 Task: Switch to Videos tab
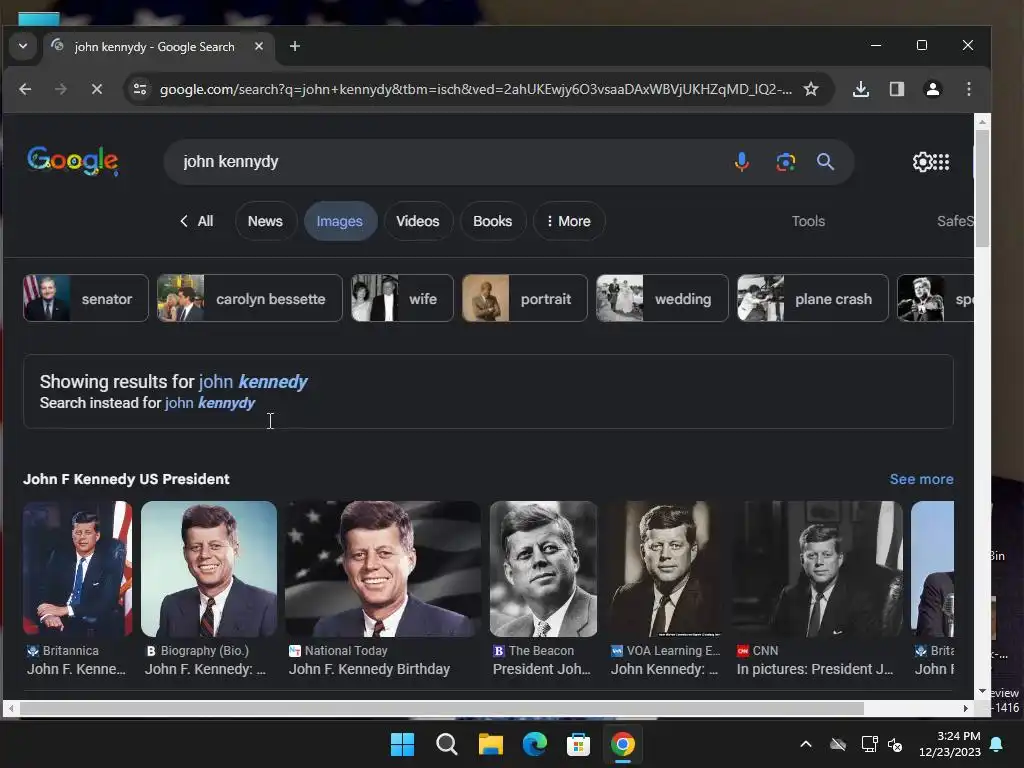pos(418,221)
